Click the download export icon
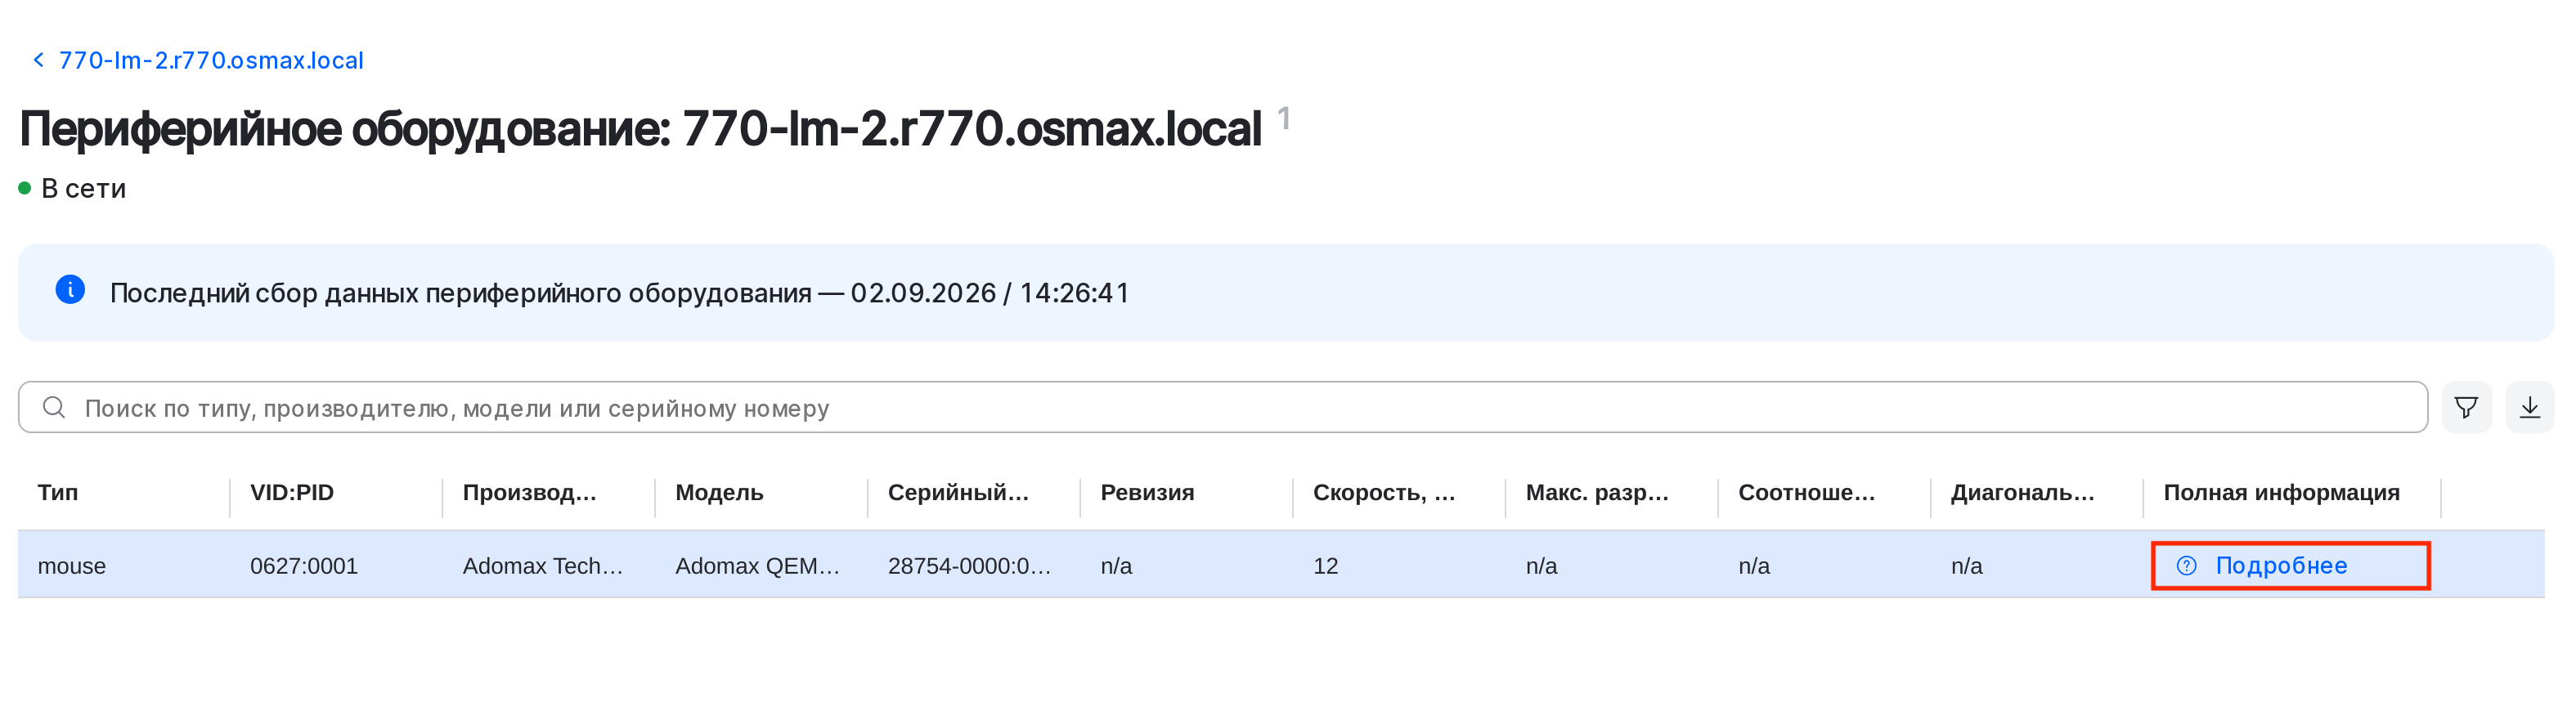 coord(2530,407)
